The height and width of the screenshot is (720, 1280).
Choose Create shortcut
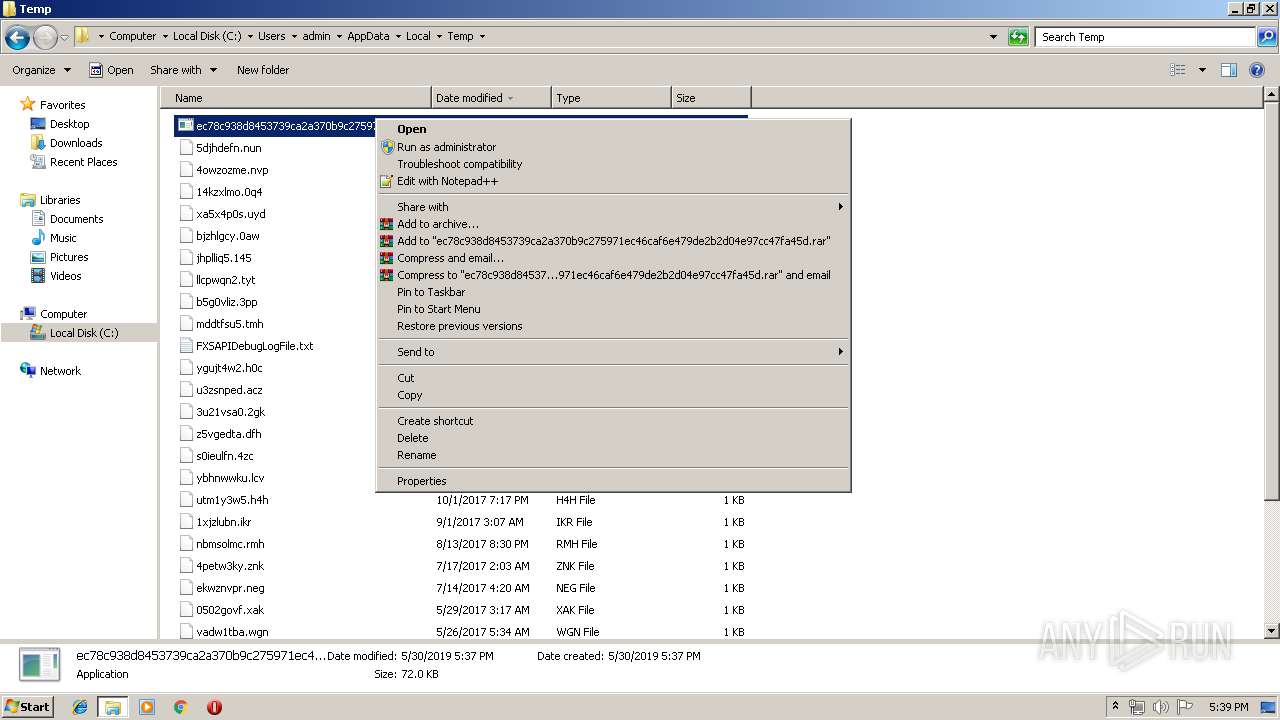613,421
